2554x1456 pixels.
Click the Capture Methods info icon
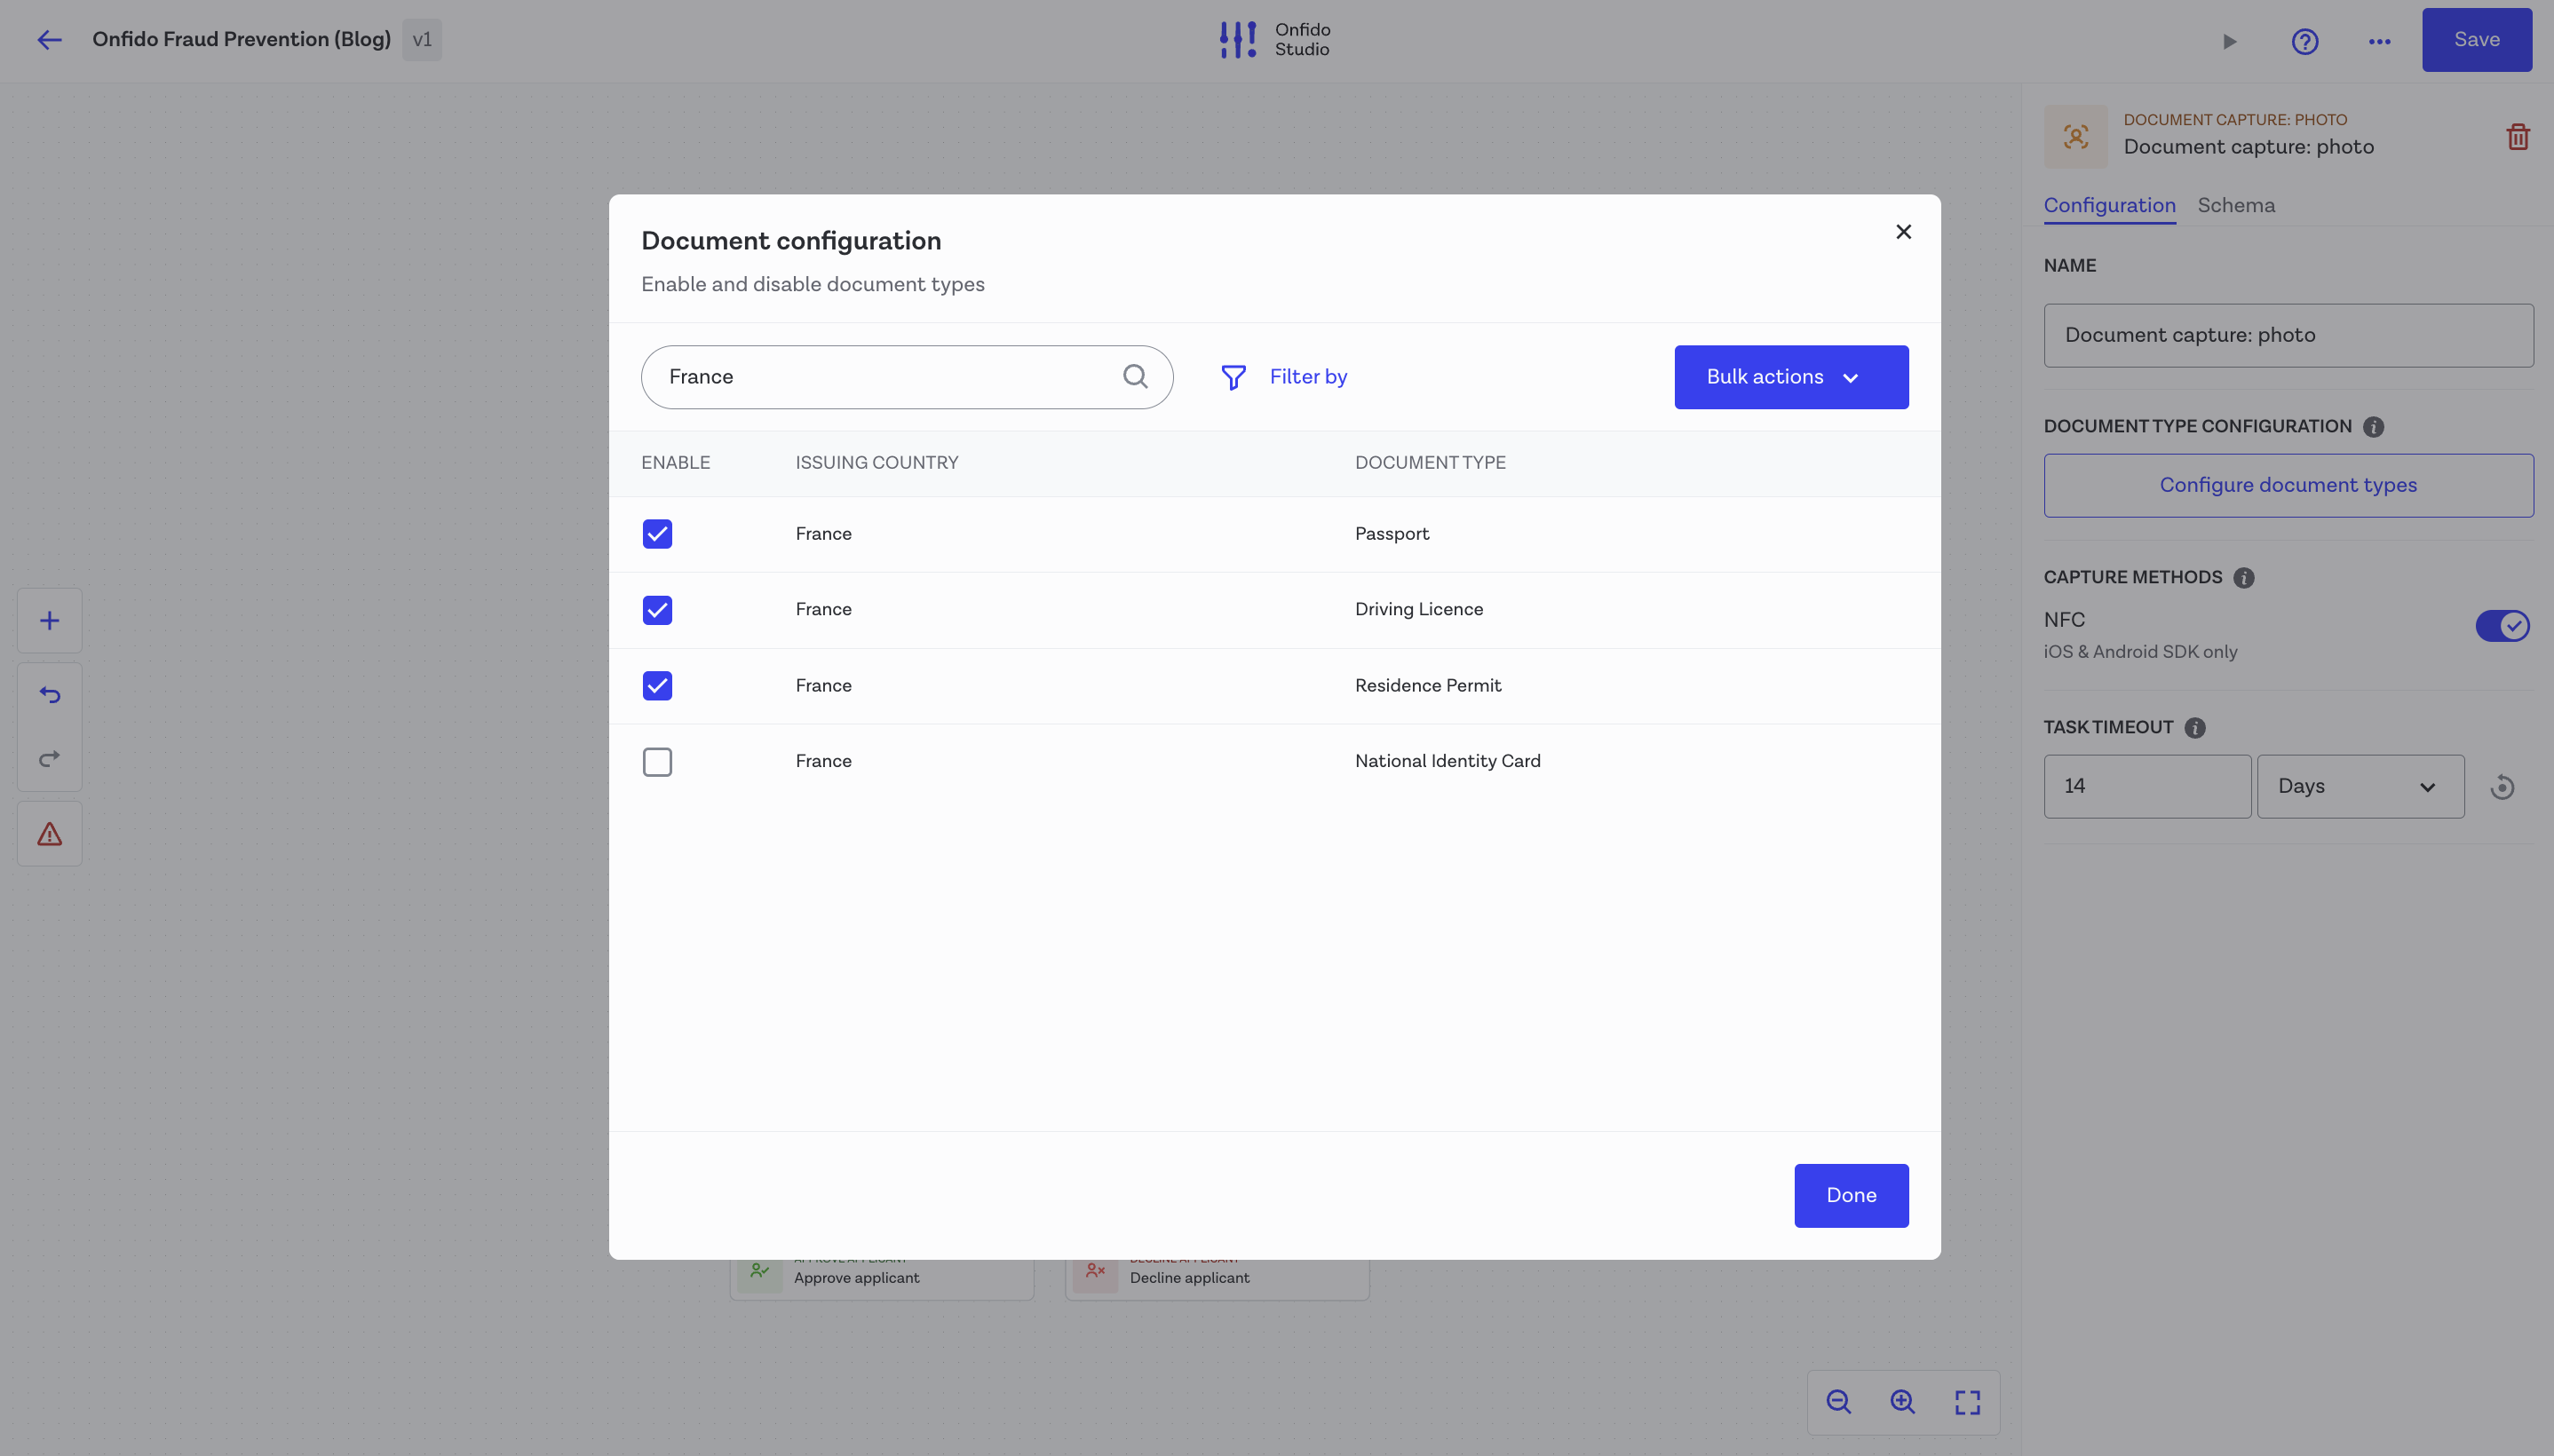point(2243,578)
